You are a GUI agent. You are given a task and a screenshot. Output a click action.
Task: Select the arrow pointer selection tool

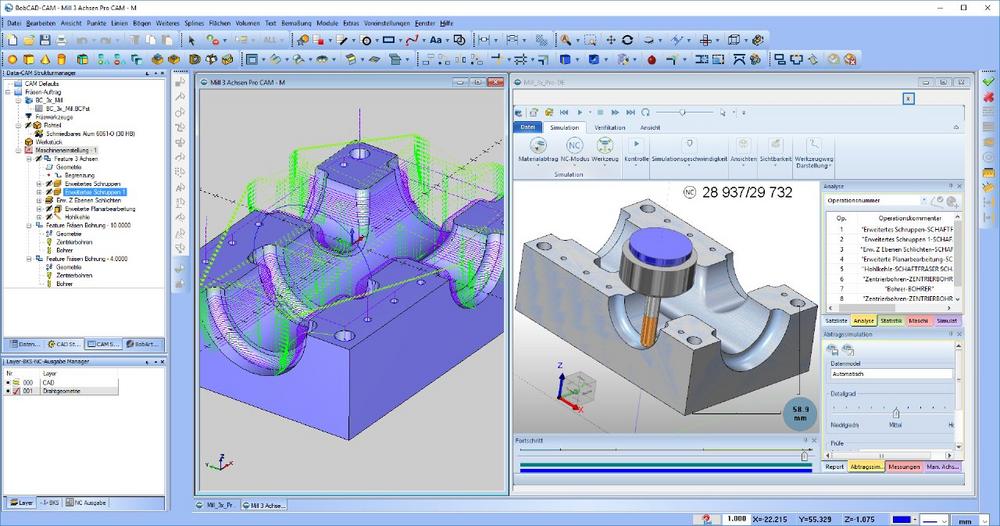click(191, 40)
